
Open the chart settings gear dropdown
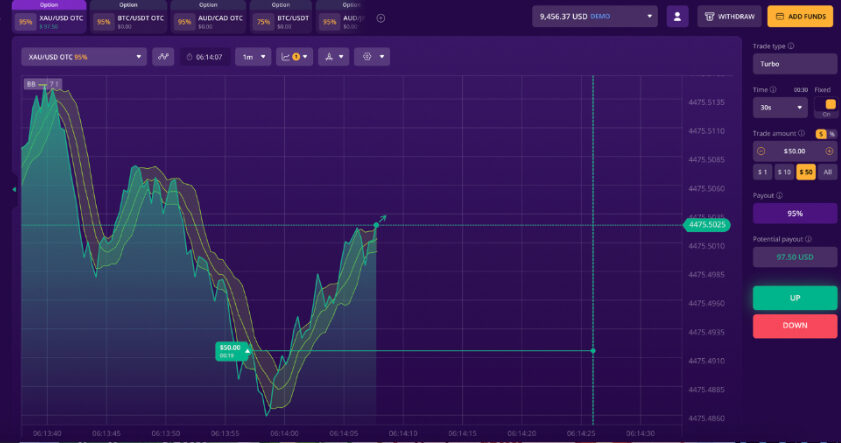pyautogui.click(x=372, y=57)
